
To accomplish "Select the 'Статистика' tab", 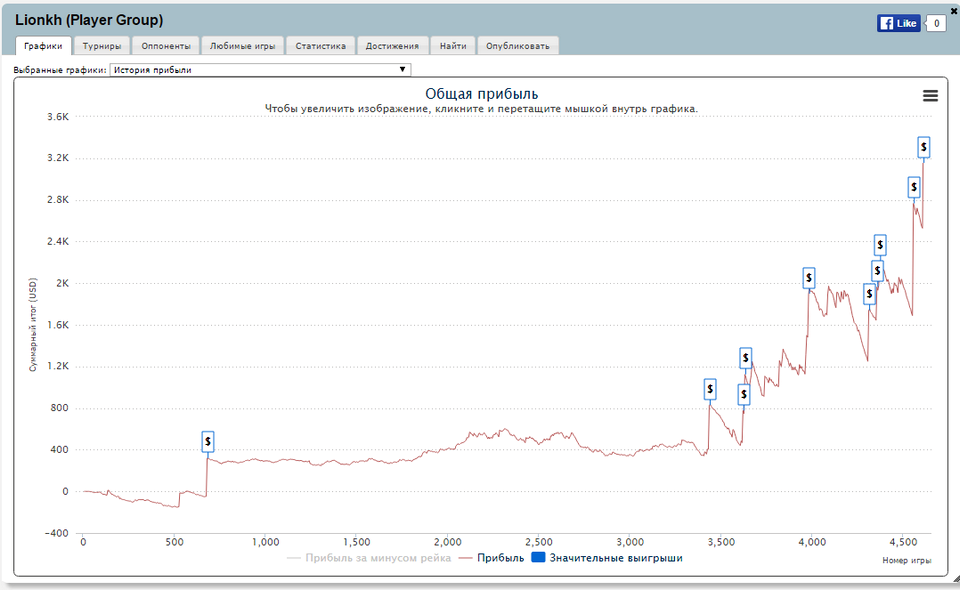I will [x=320, y=46].
